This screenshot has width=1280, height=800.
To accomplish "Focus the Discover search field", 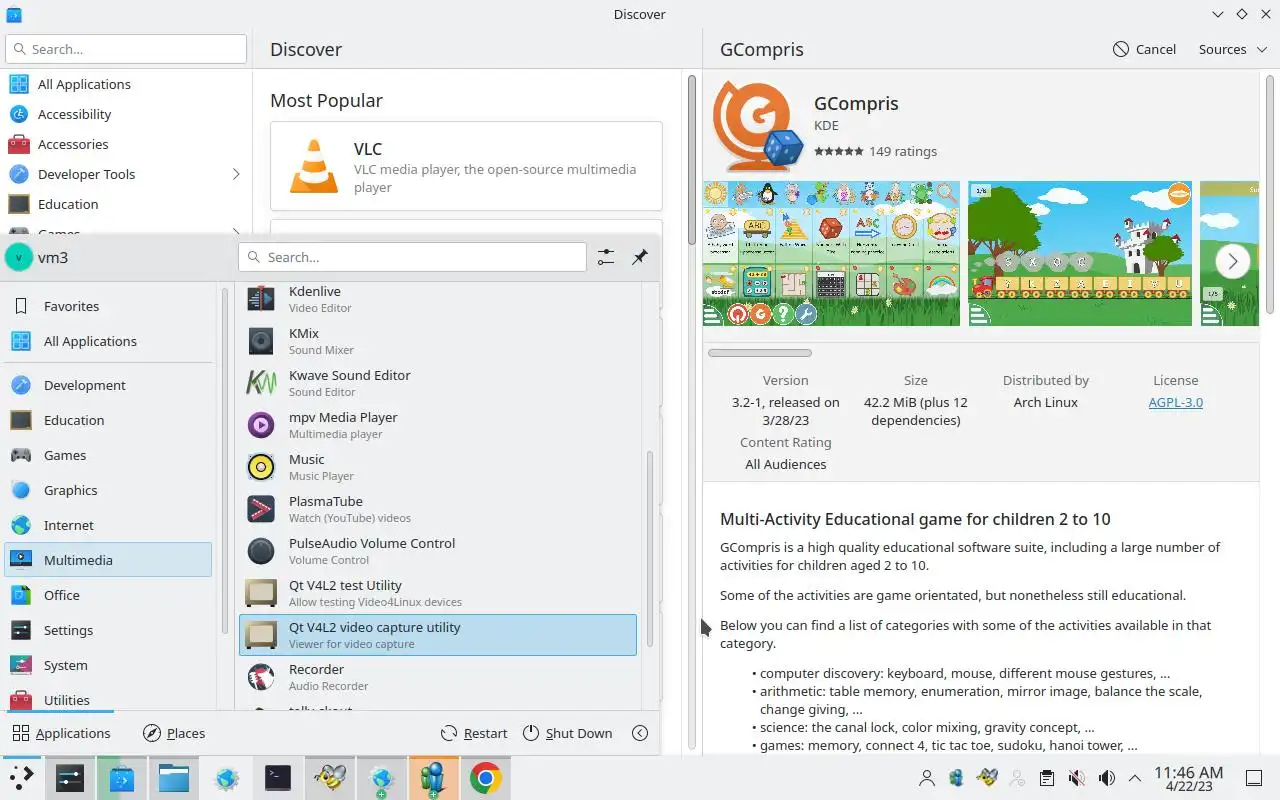I will tap(126, 49).
